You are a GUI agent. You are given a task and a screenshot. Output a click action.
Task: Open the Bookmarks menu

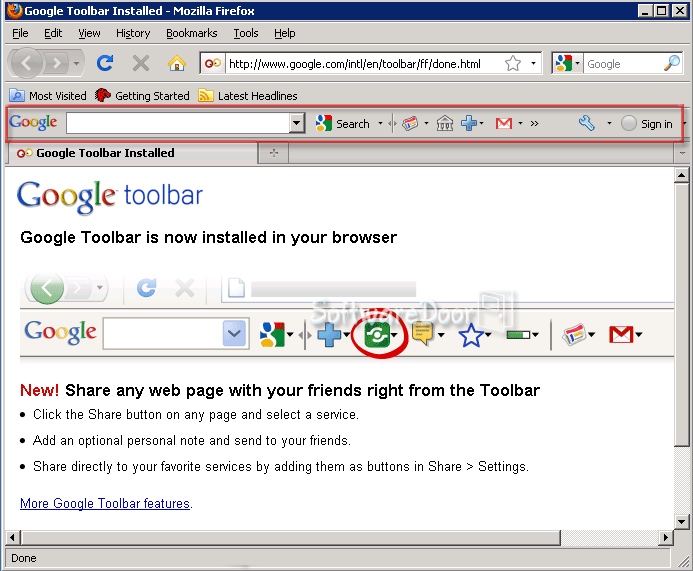pyautogui.click(x=191, y=33)
